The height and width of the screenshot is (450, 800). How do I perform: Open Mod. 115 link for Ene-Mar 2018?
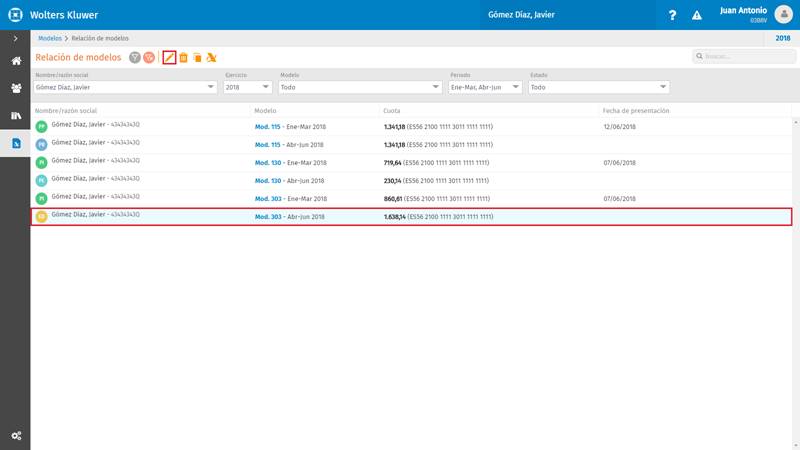[x=267, y=127]
